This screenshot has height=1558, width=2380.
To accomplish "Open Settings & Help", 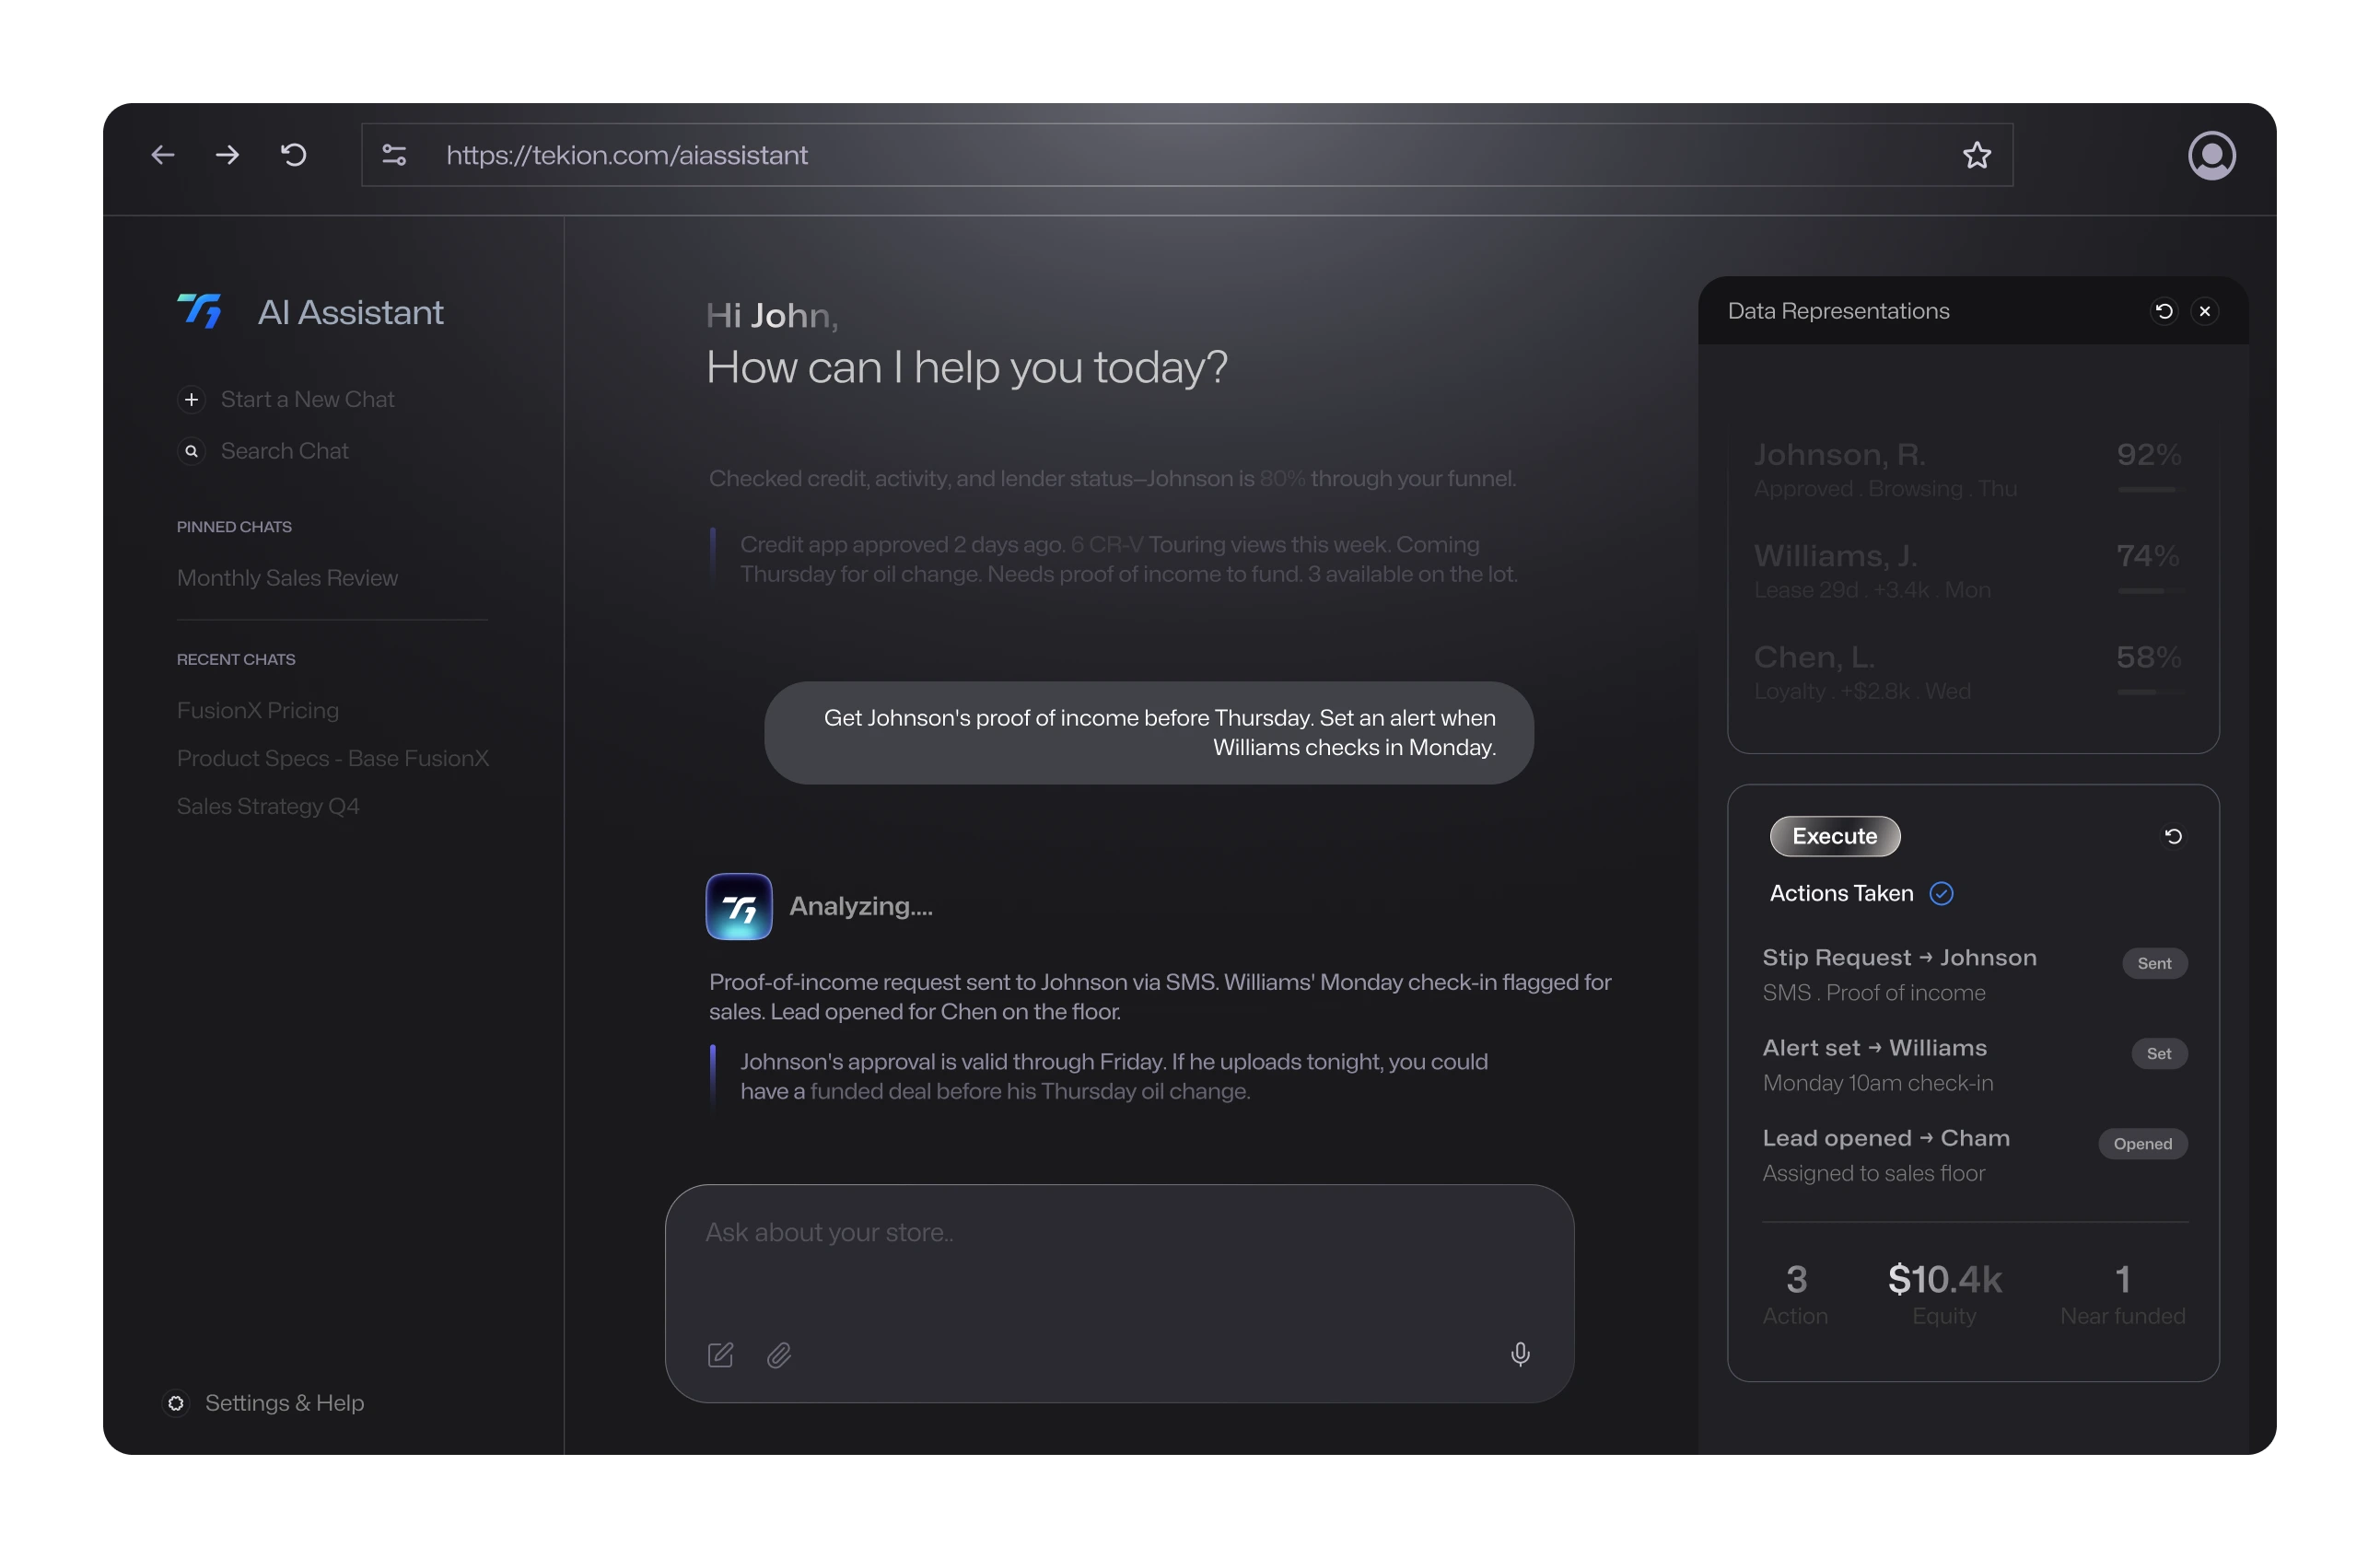I will (x=284, y=1403).
